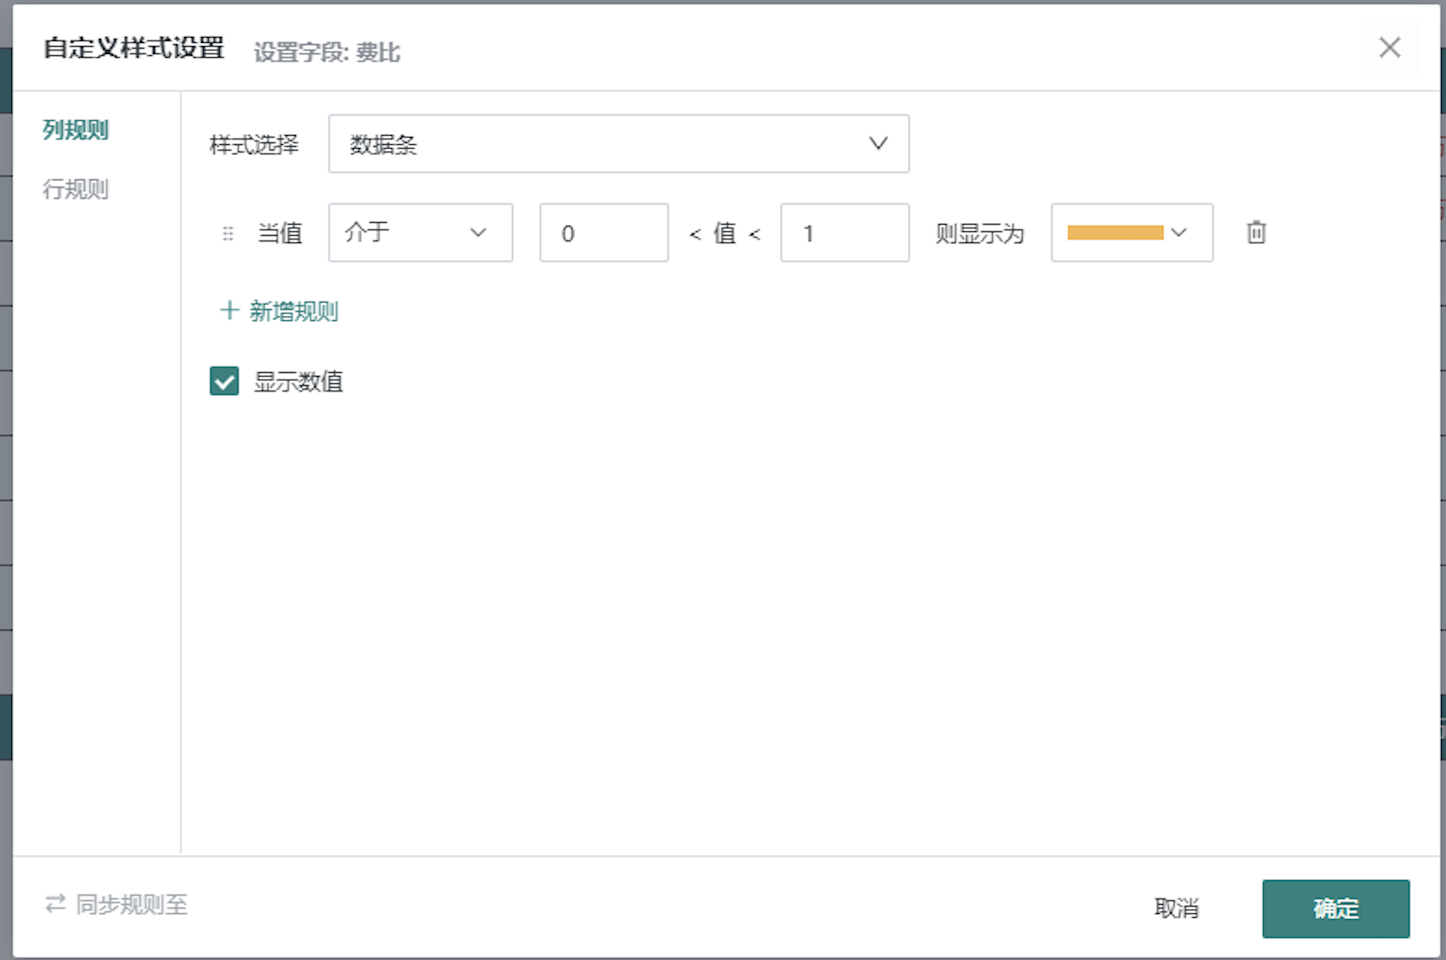Confirm settings with the 确定 button
Screen dimensions: 1446x960
[1335, 908]
